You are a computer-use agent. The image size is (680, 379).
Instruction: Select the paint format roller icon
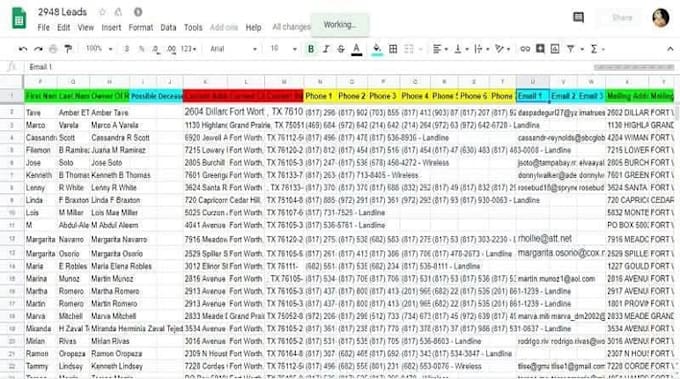tap(68, 49)
